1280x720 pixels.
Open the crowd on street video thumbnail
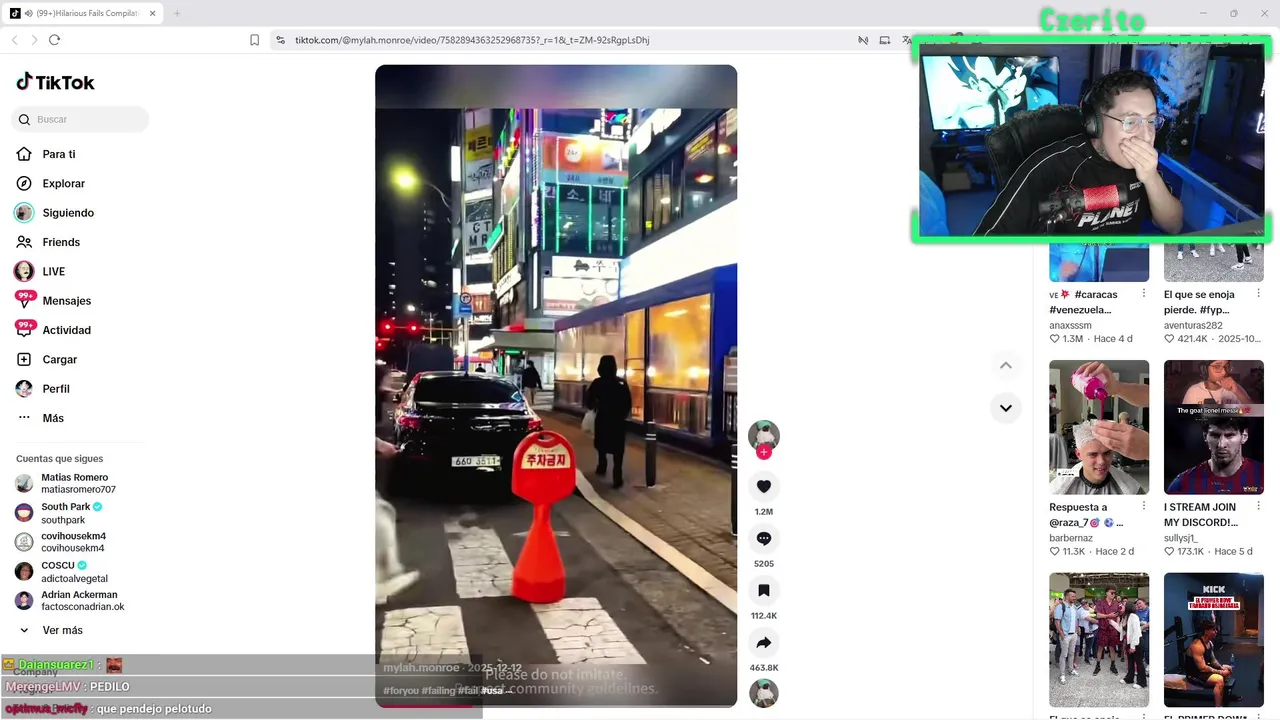tap(1099, 640)
